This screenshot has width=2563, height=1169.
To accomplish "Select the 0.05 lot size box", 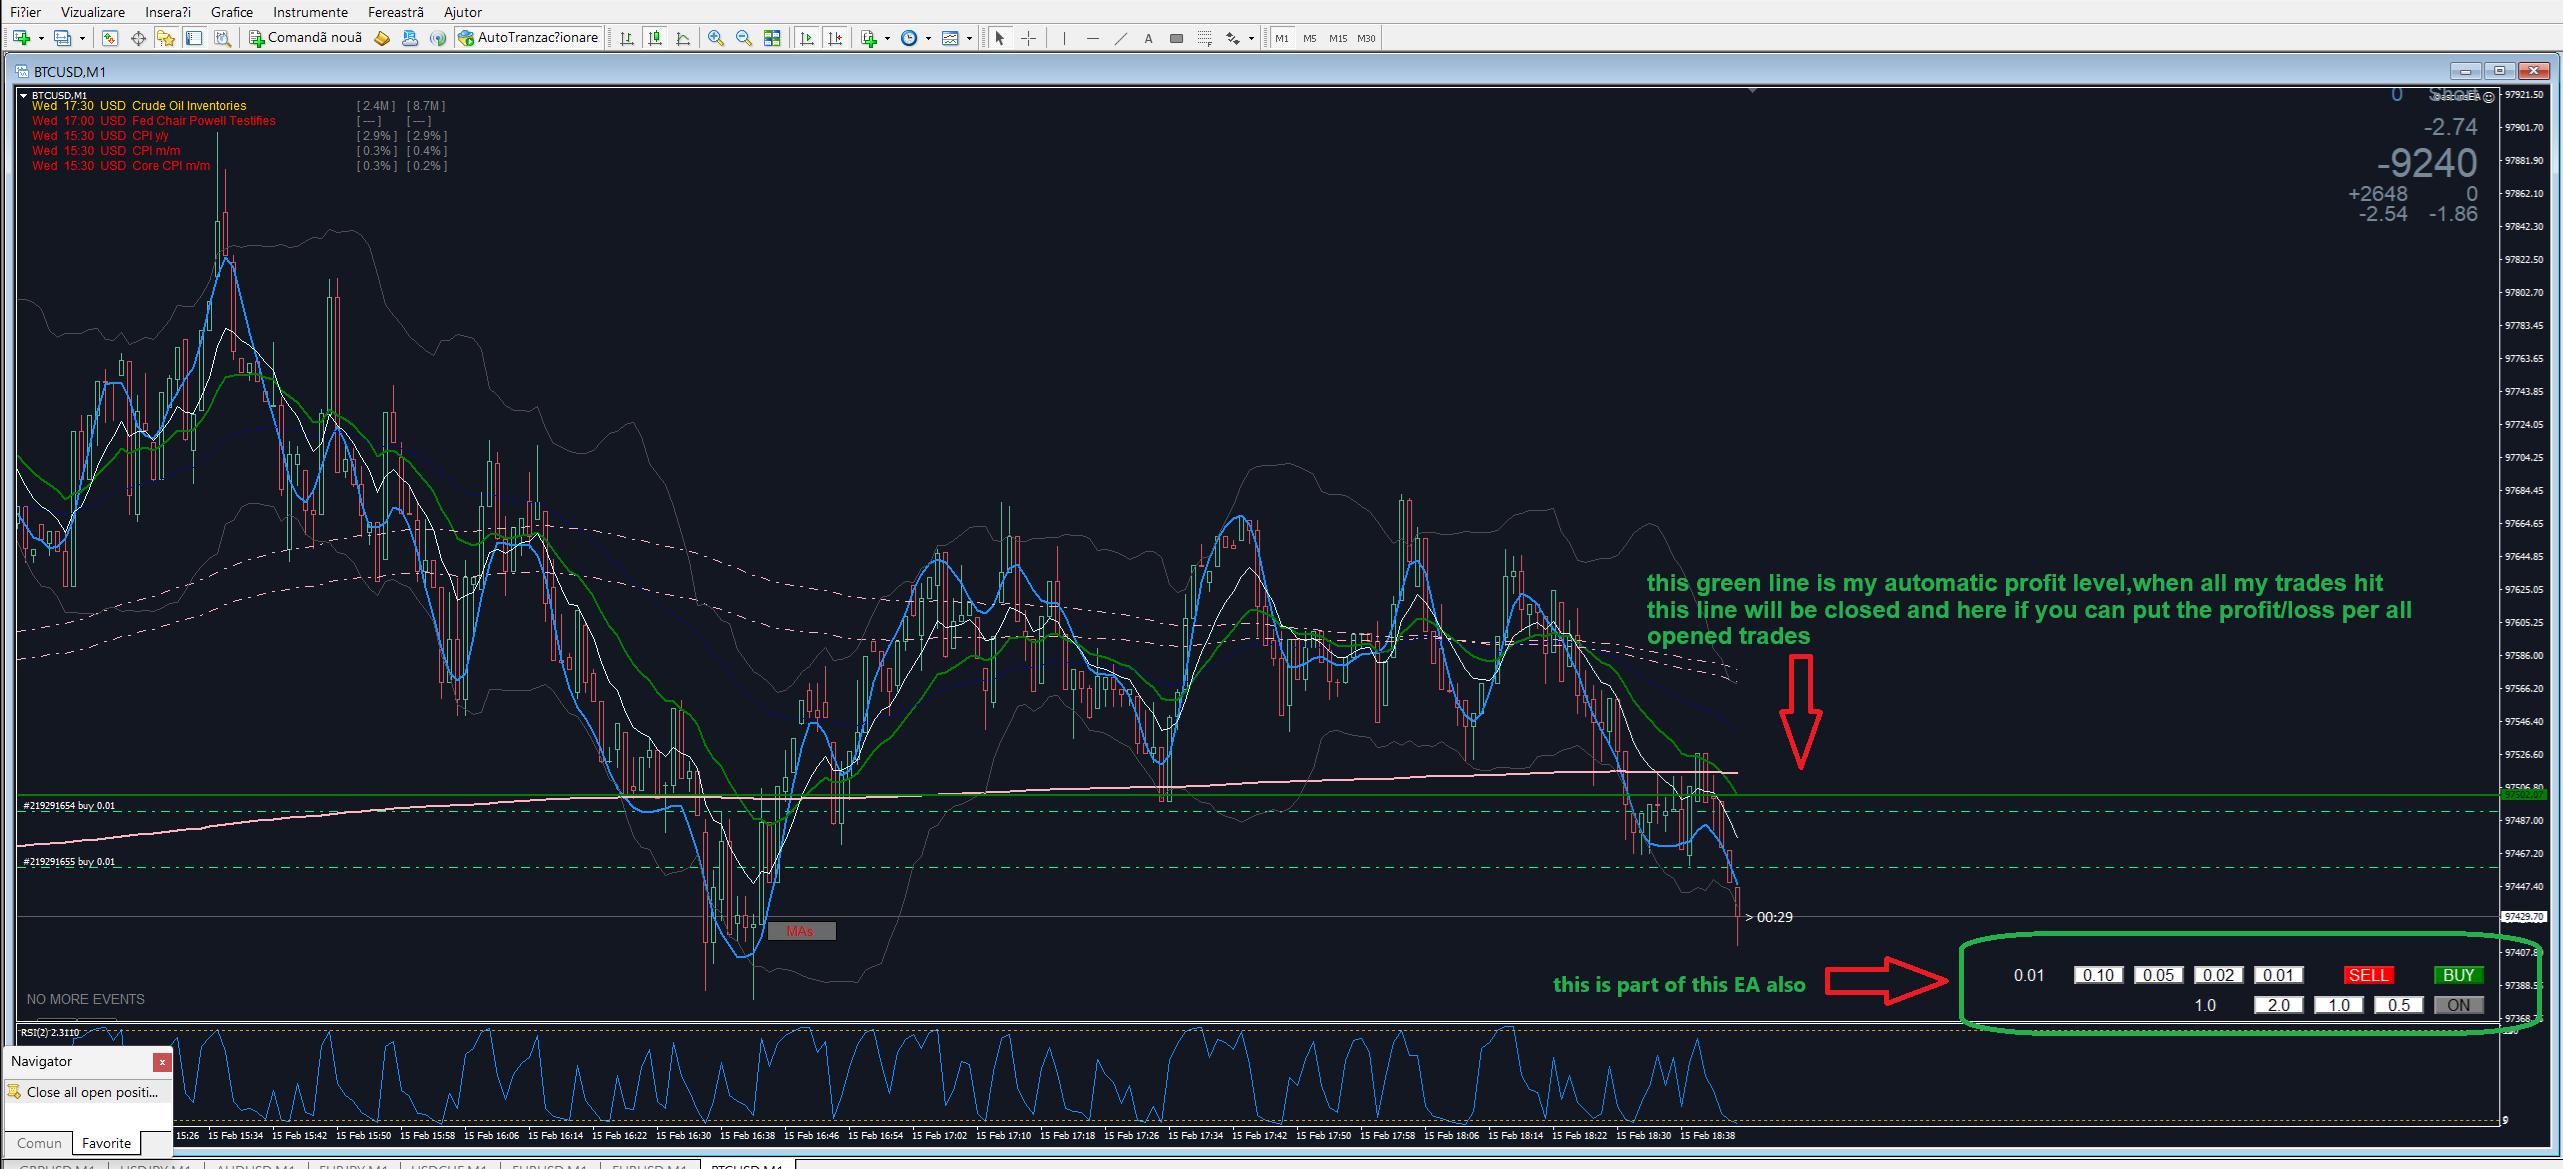I will (2157, 975).
